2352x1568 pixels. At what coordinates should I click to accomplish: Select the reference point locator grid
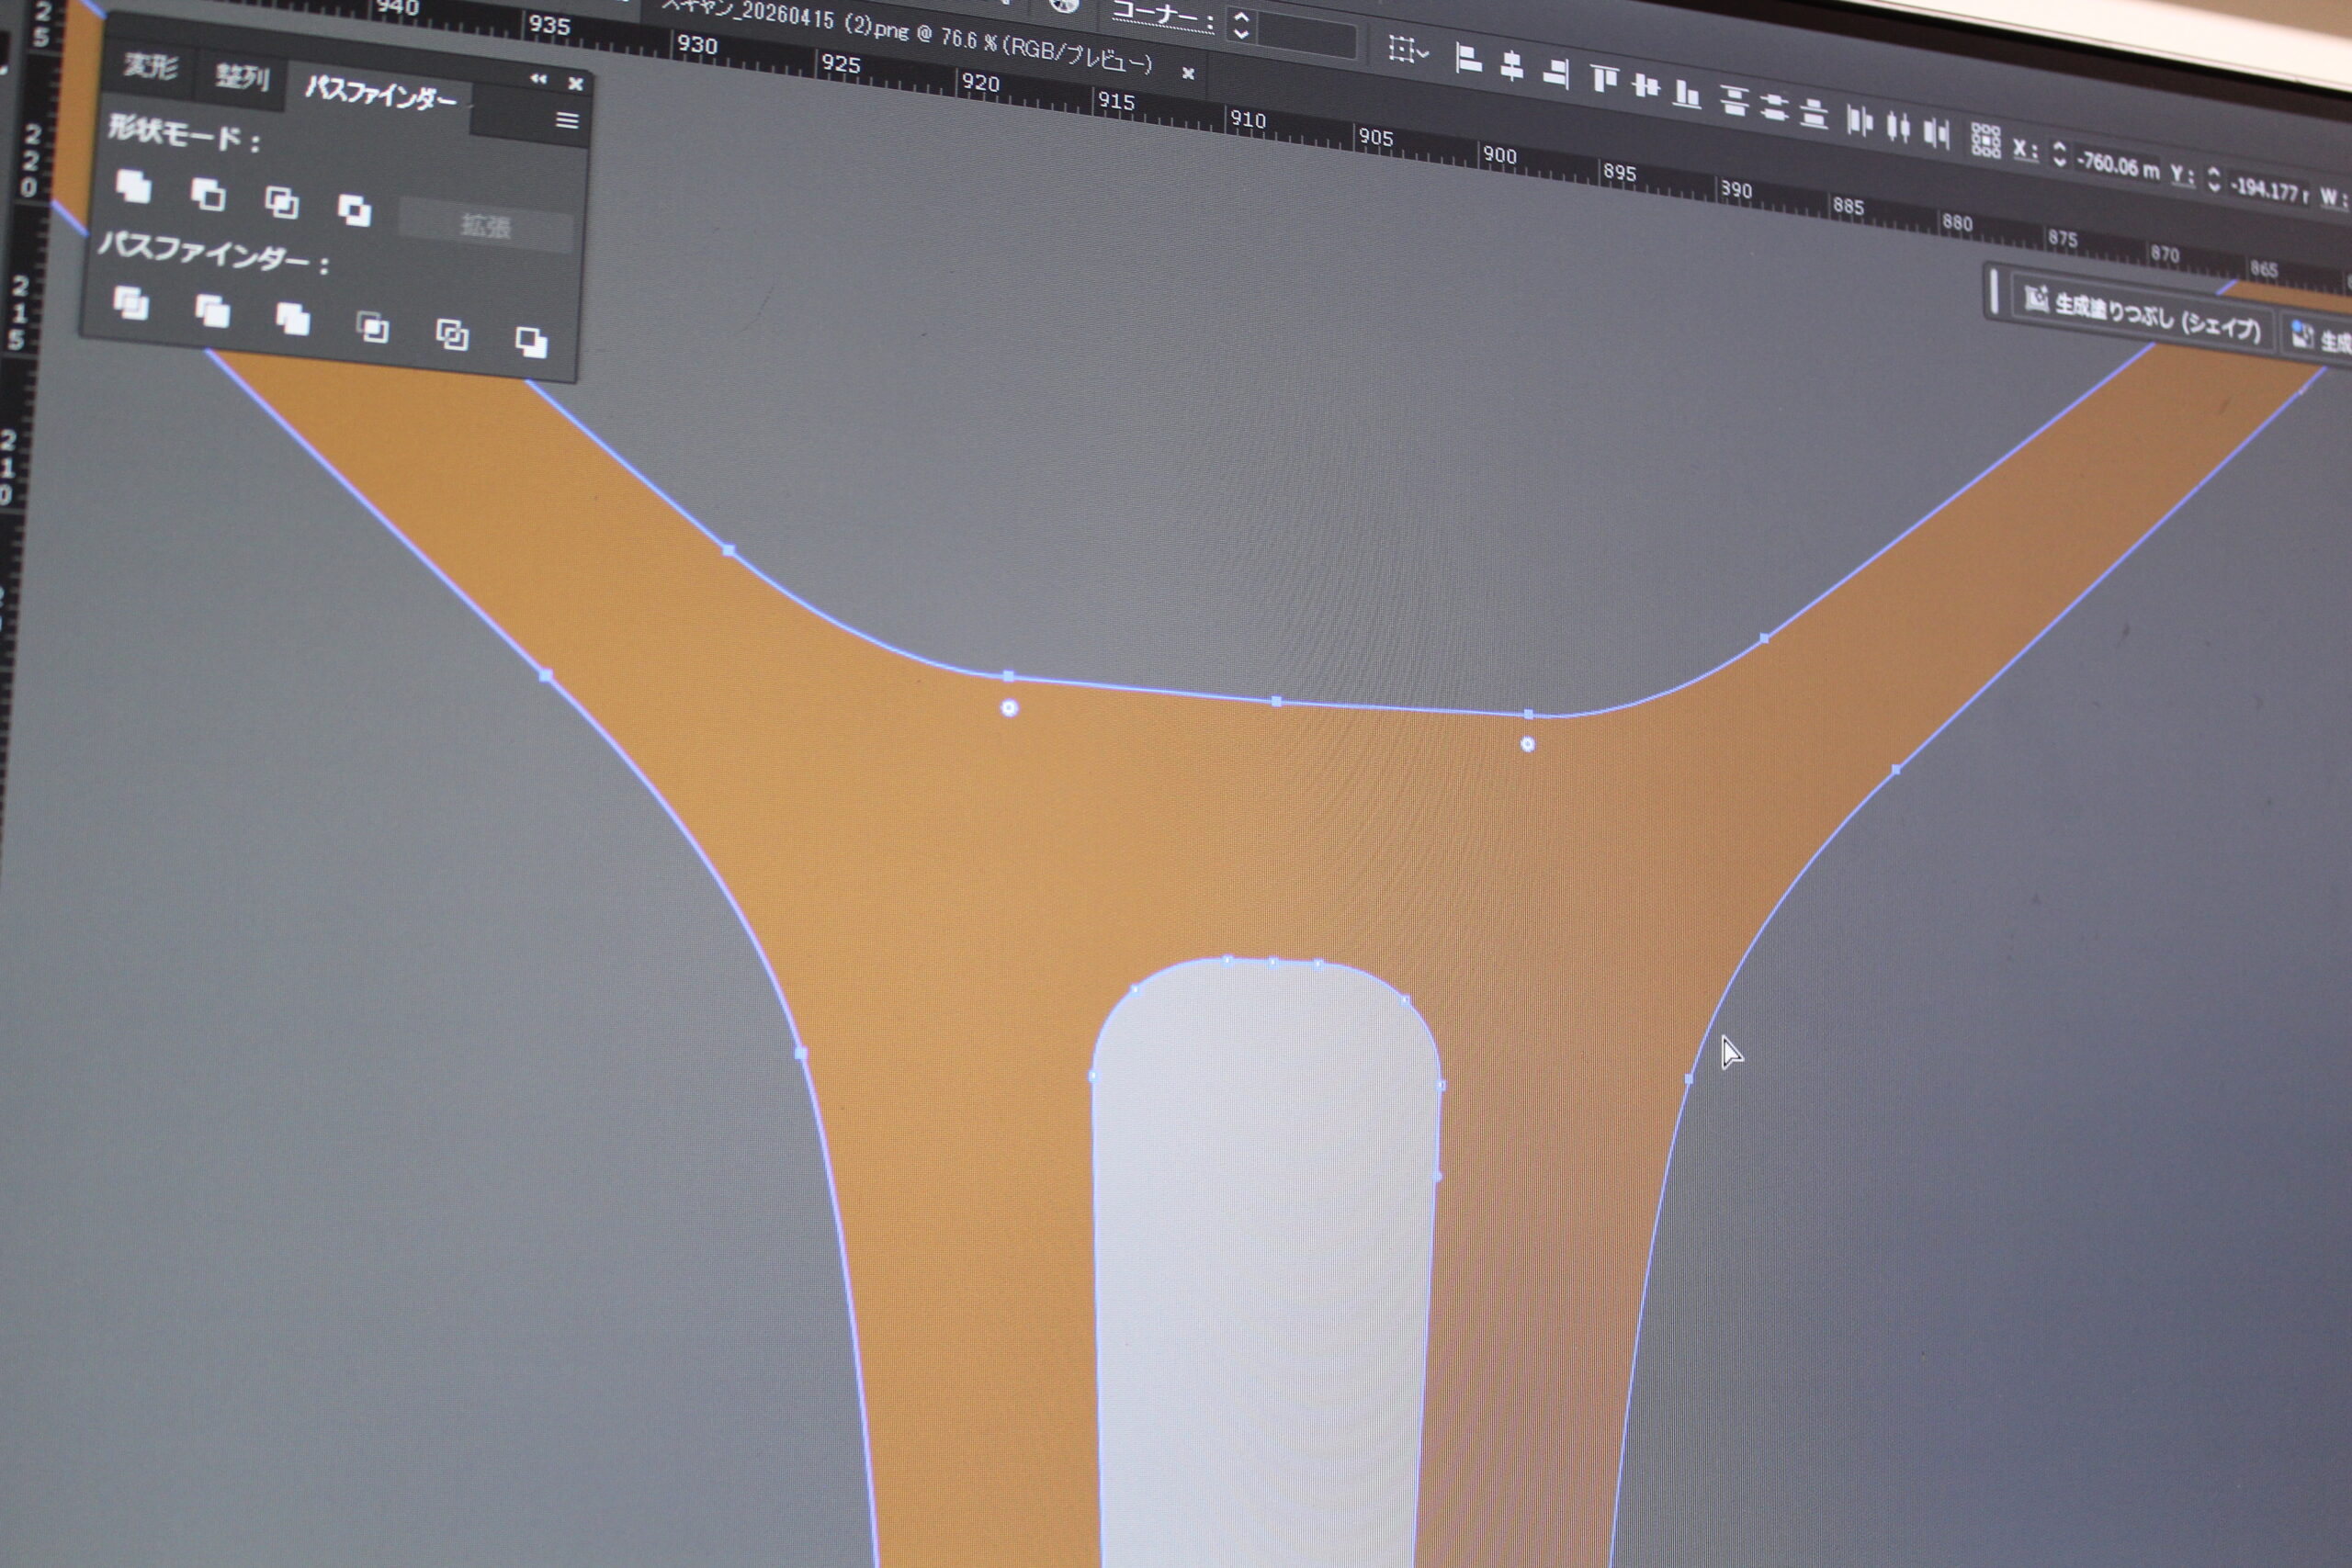pos(1985,141)
